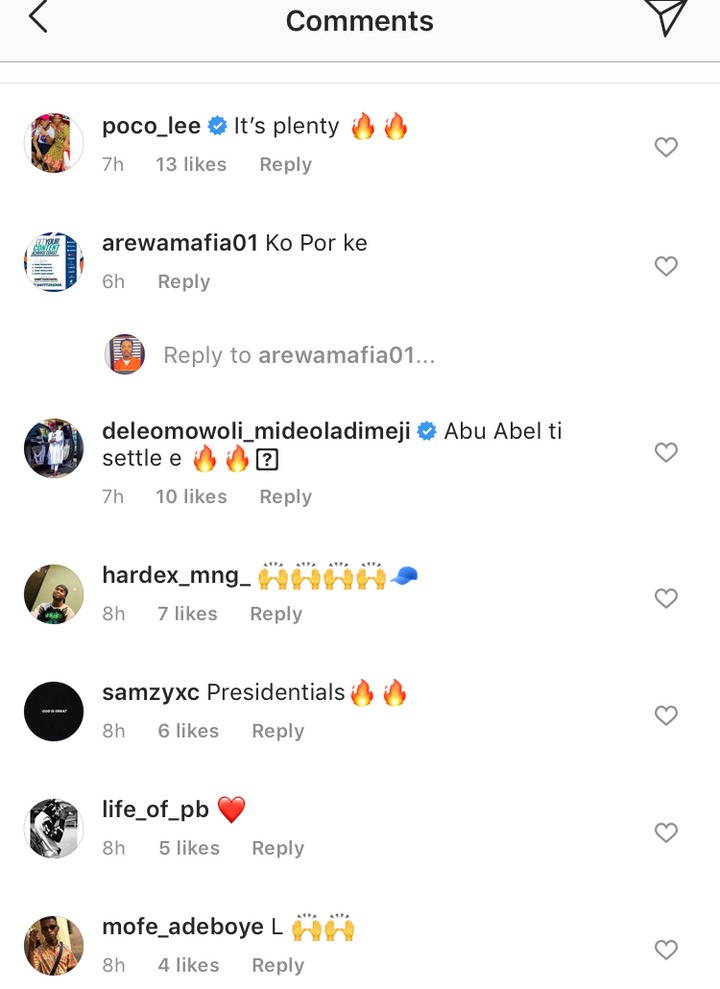
Task: Reply to samzyxc's Presidentials comment
Action: tap(278, 731)
